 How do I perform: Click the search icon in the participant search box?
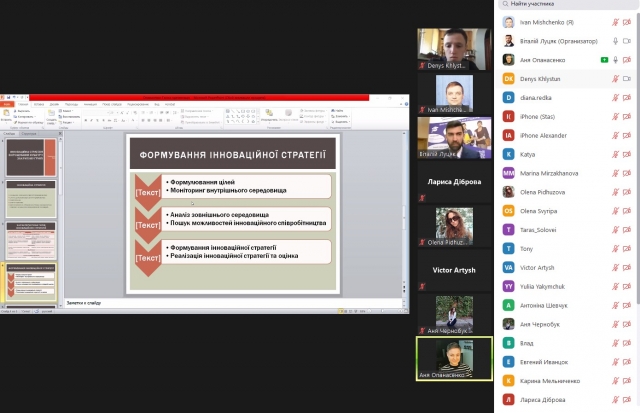tap(505, 4)
